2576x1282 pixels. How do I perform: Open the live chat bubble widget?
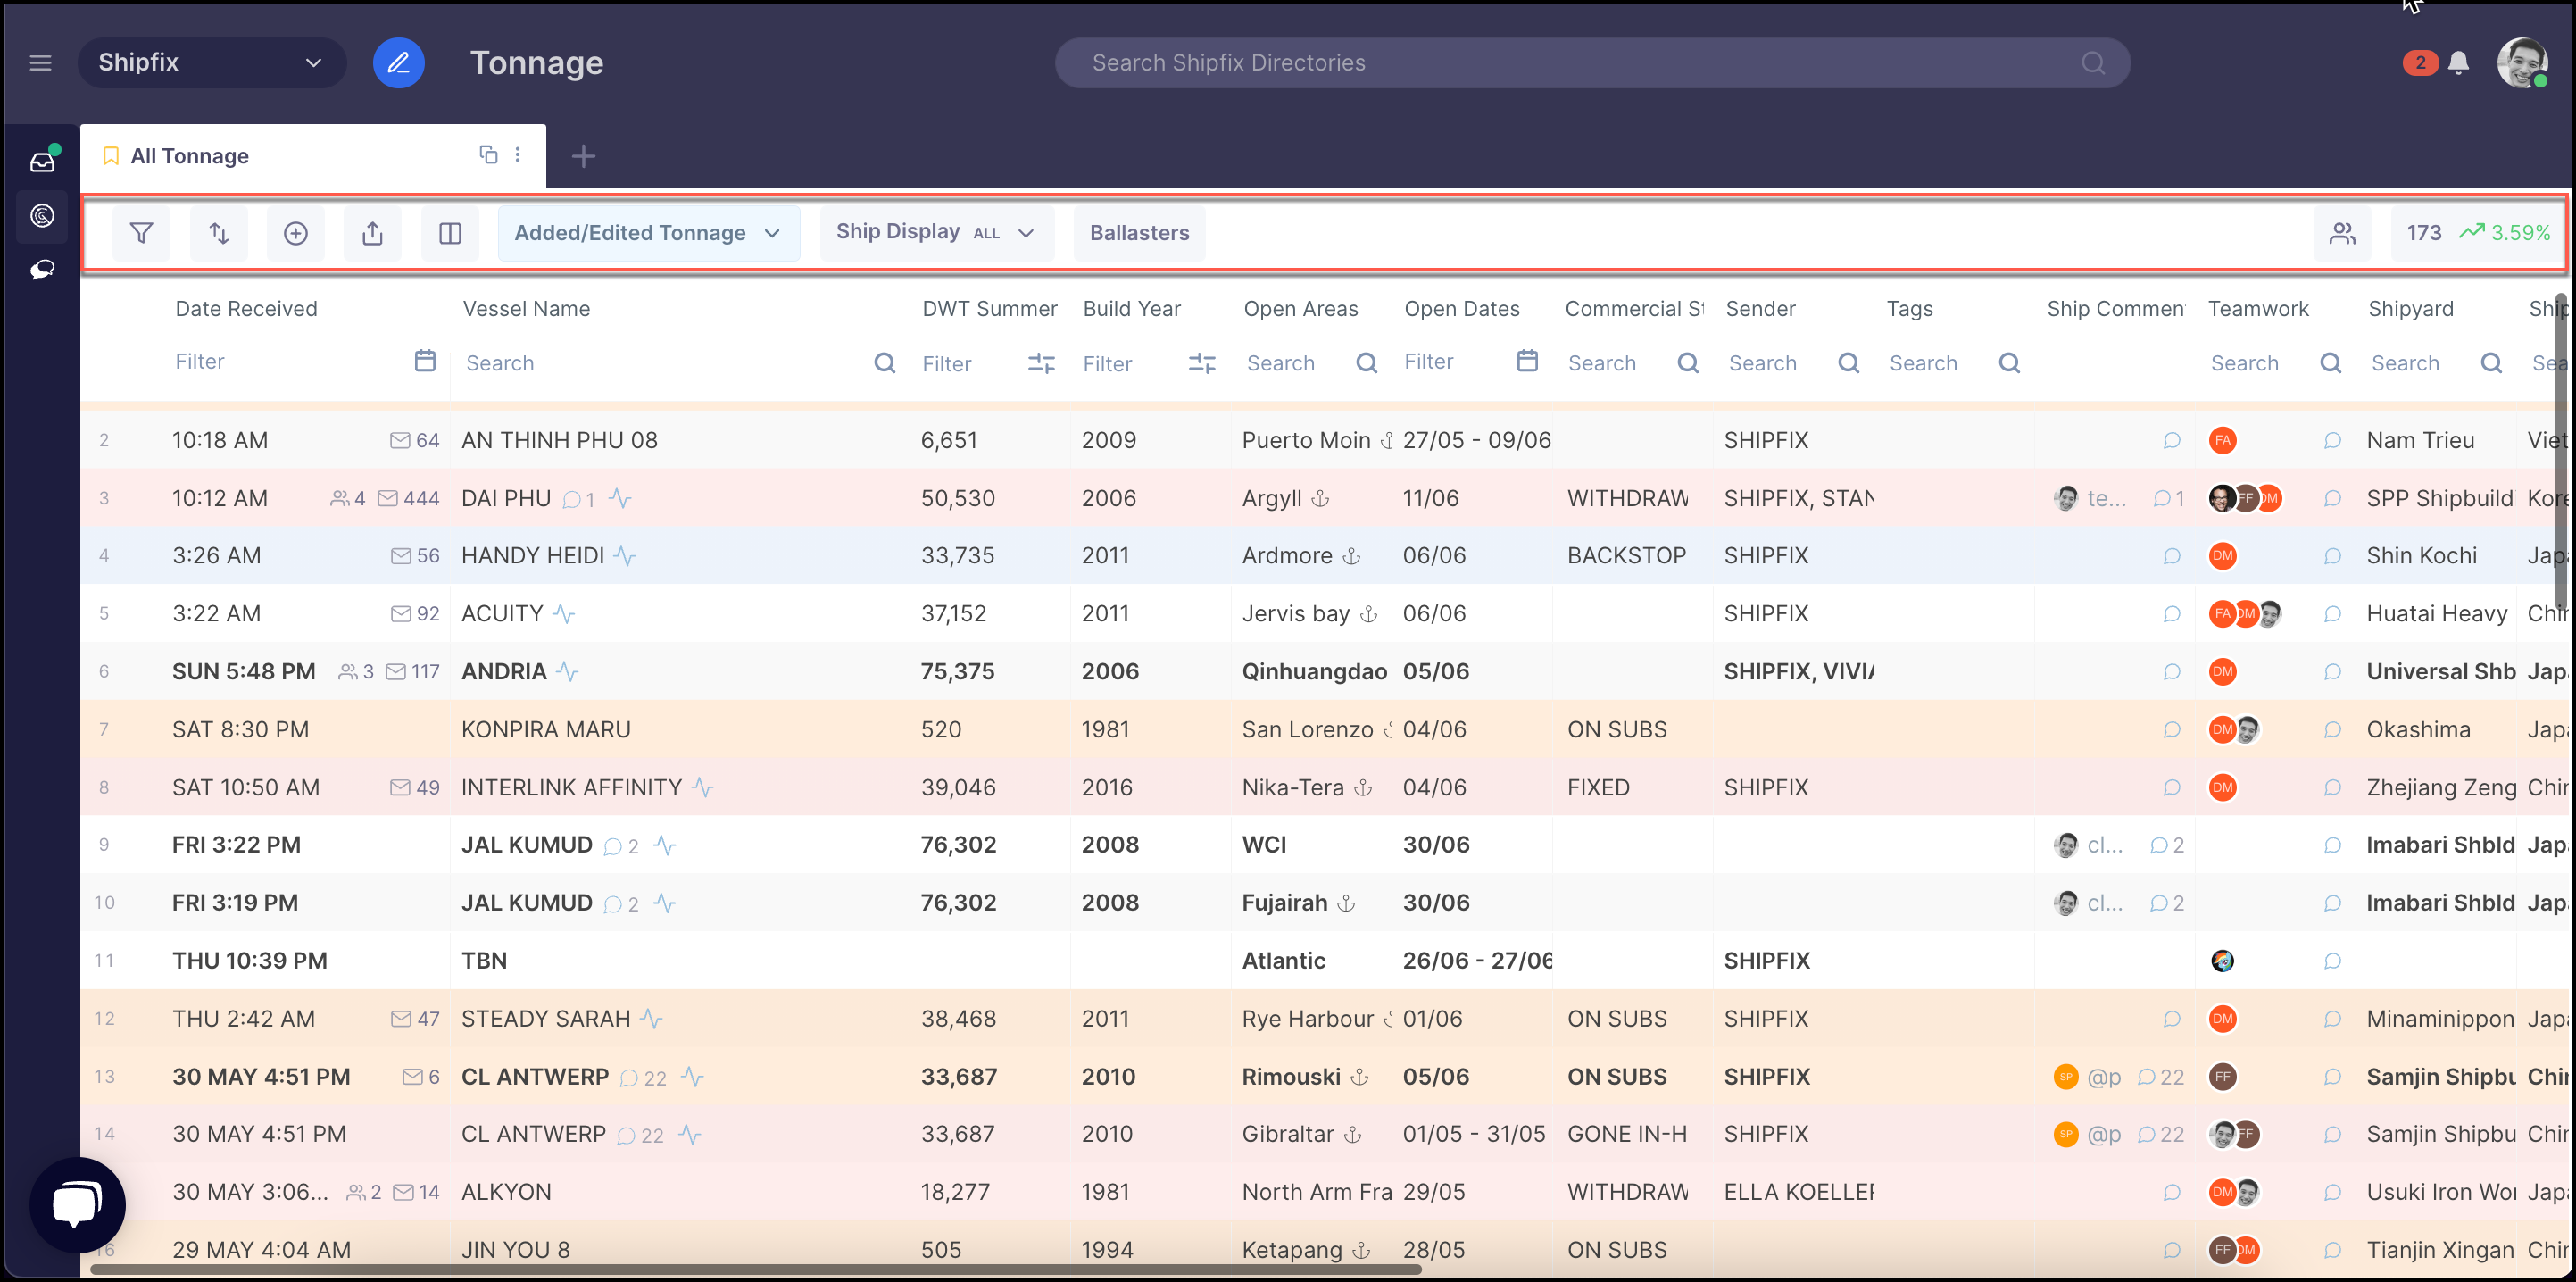(x=78, y=1204)
